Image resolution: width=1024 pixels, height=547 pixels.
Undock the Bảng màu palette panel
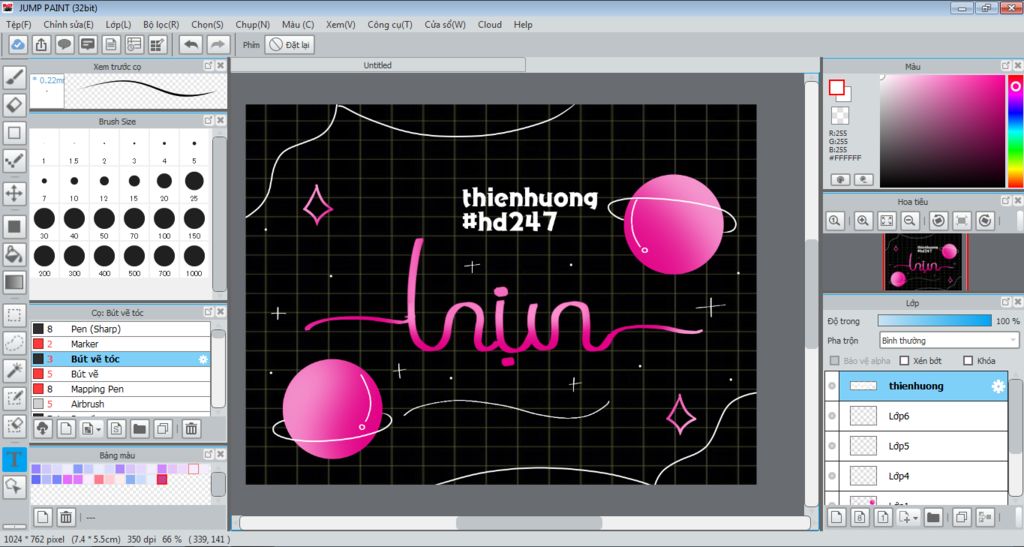pyautogui.click(x=208, y=454)
